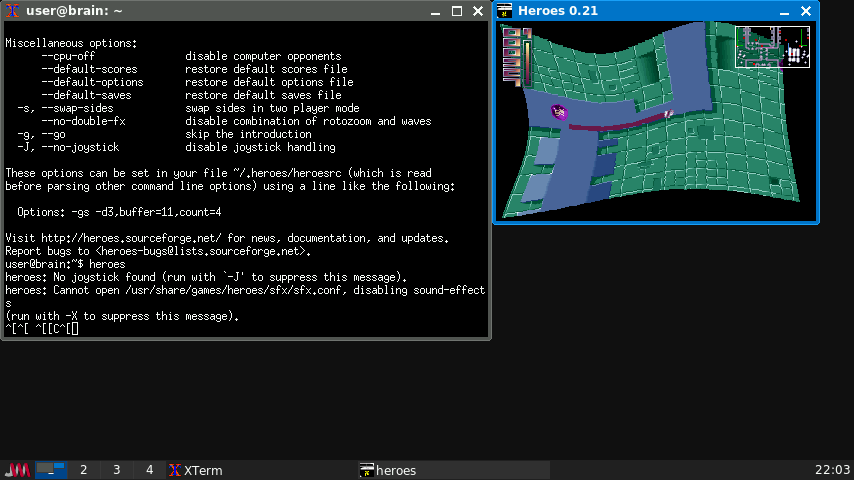
Task: Switch to virtual desktop 3
Action: 116,470
